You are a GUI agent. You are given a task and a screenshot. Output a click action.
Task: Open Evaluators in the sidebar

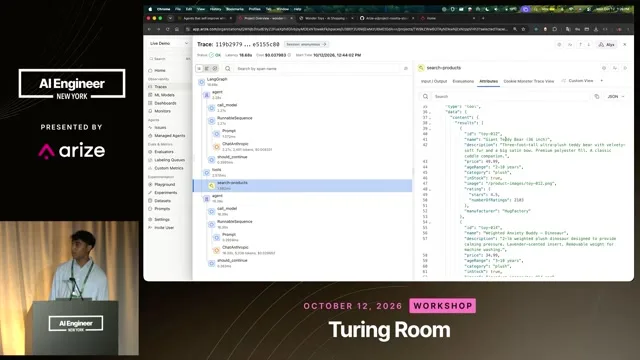coord(164,152)
